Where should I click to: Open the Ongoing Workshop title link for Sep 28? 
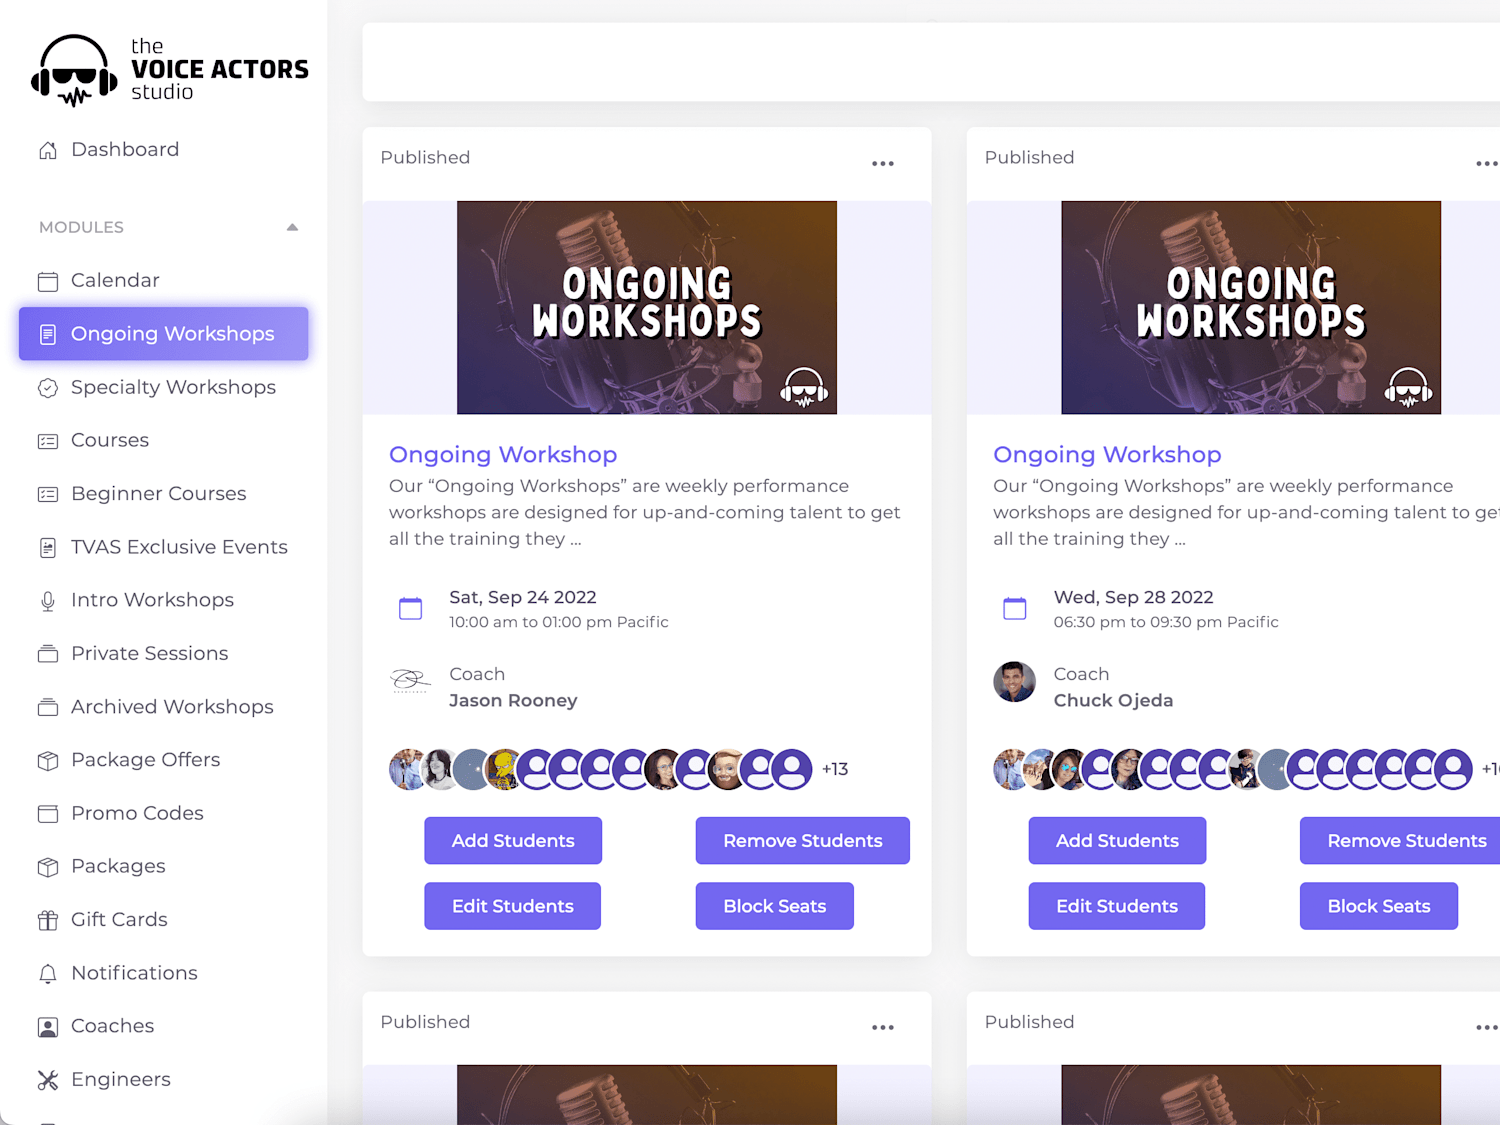pyautogui.click(x=1107, y=455)
